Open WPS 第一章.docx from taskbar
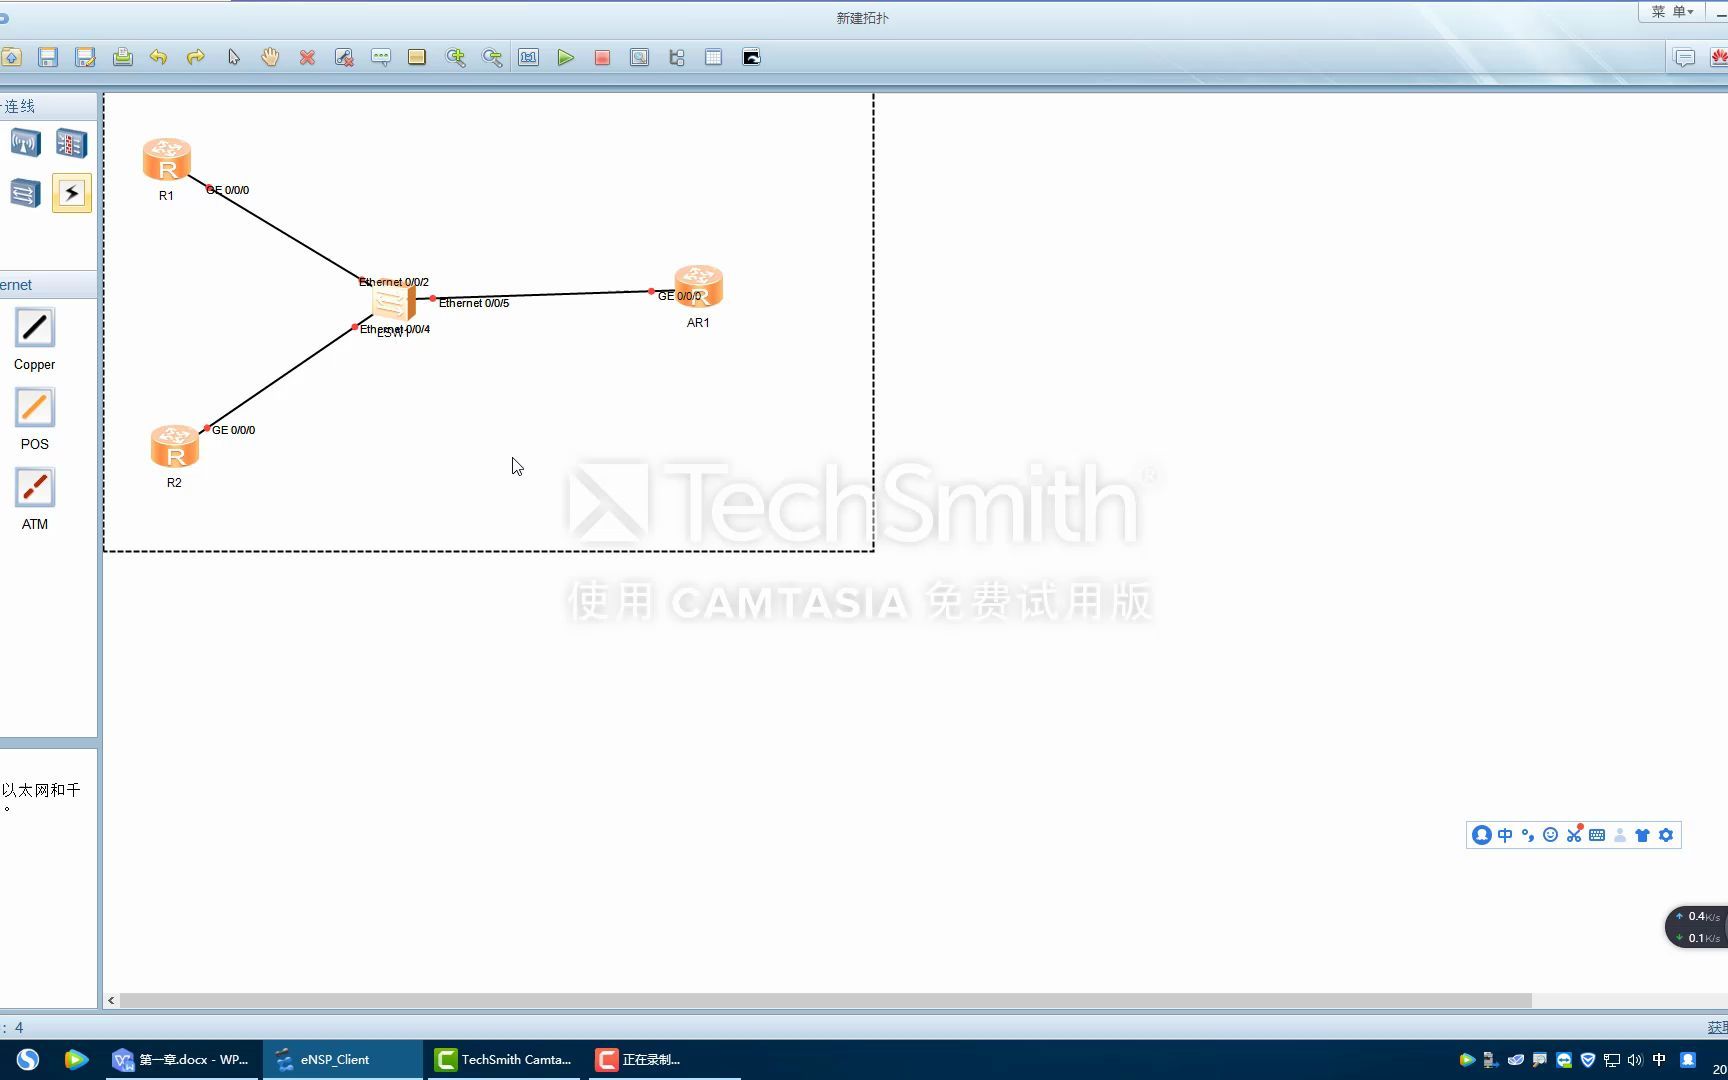The height and width of the screenshot is (1080, 1728). (181, 1060)
